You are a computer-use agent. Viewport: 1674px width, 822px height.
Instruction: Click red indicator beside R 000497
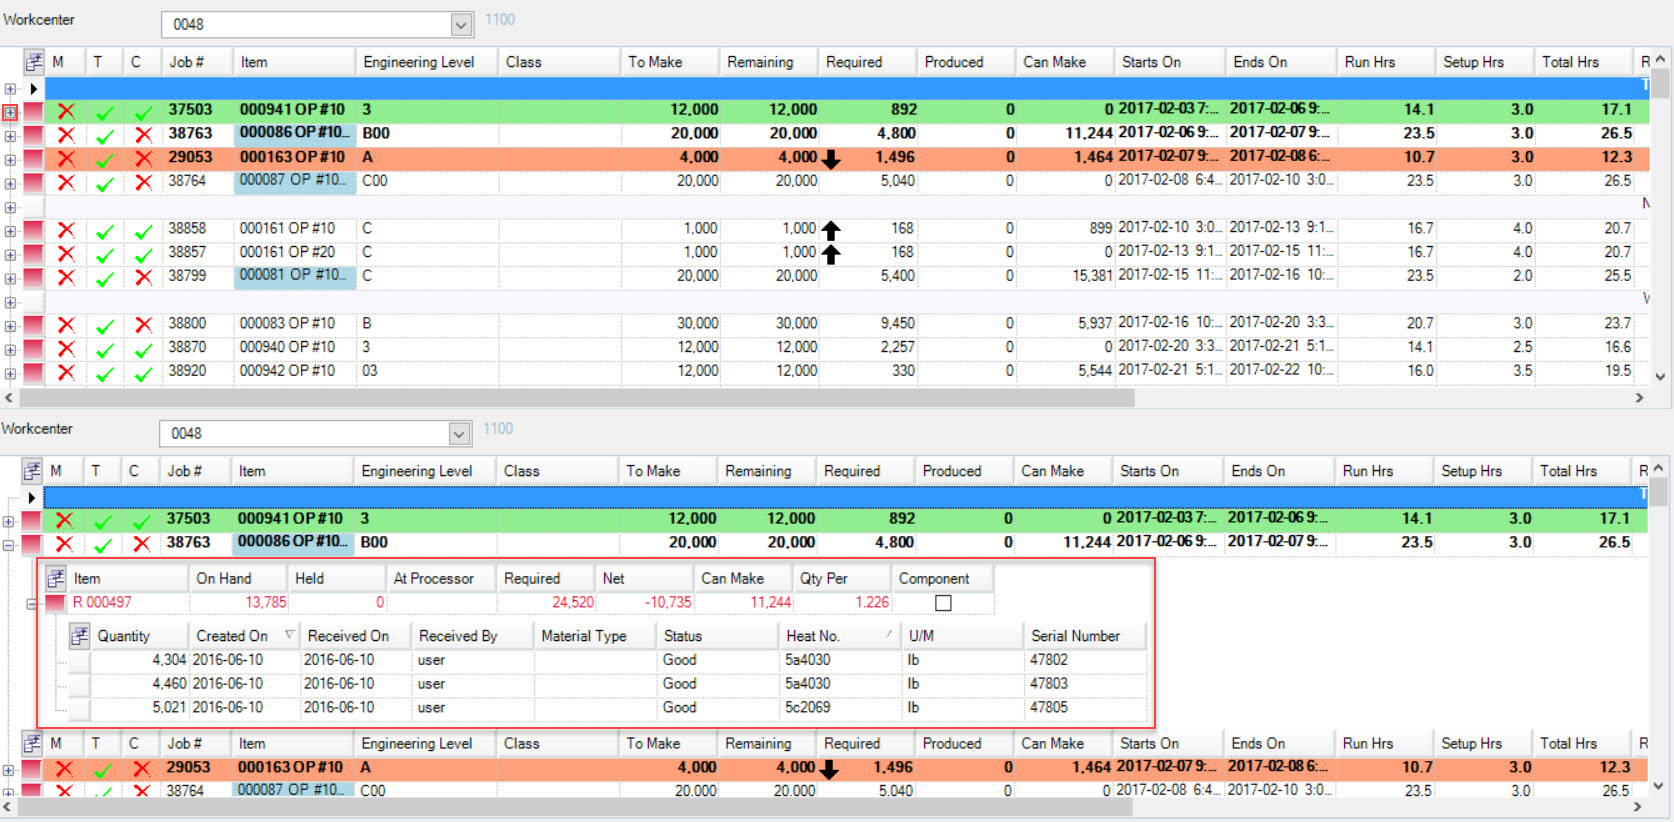pos(55,603)
